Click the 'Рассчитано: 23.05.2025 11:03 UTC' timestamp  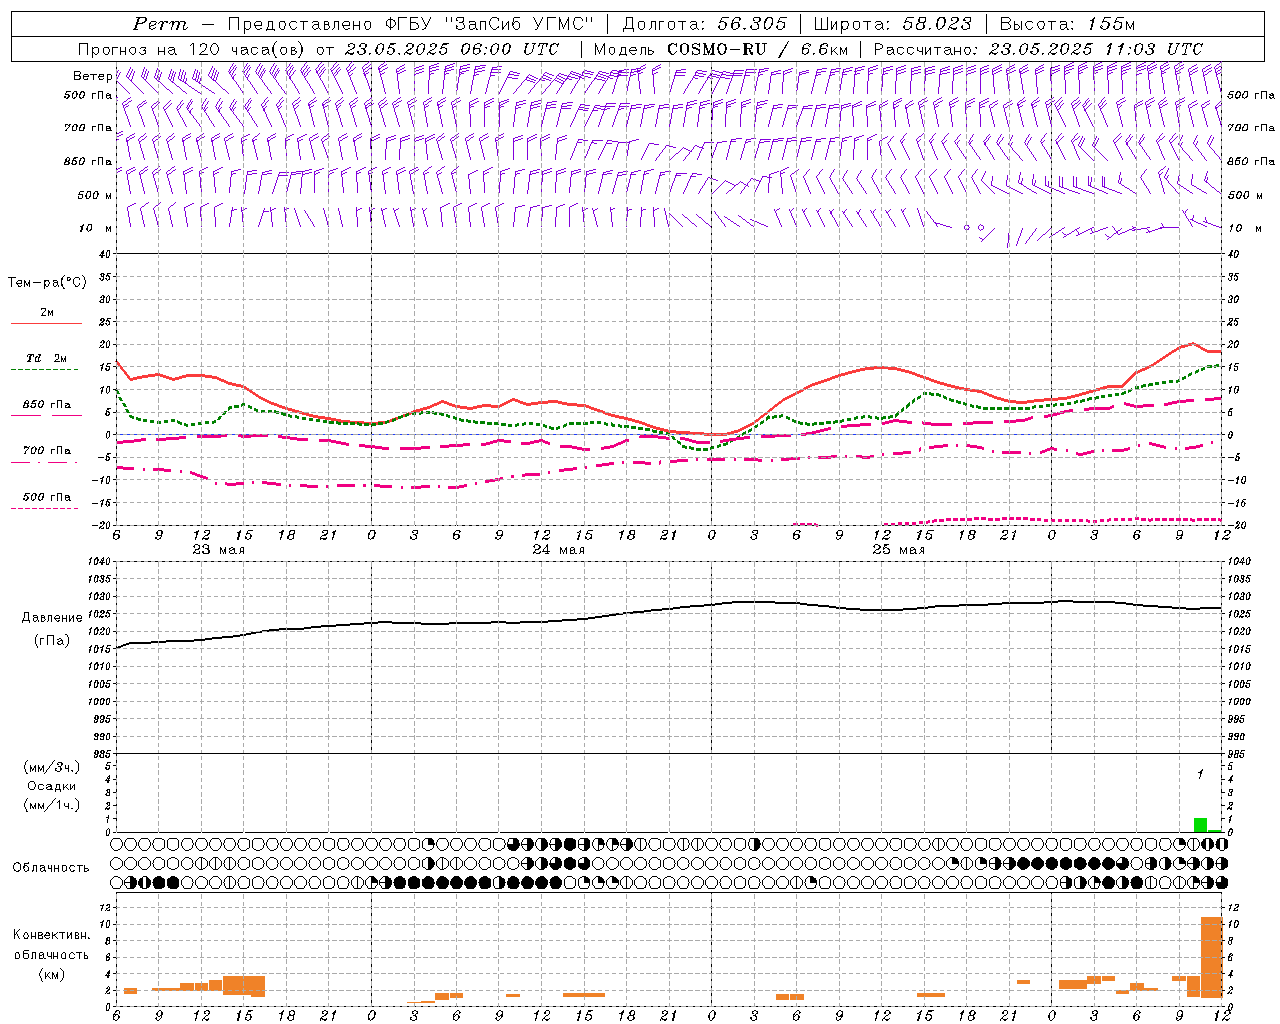tap(1038, 49)
